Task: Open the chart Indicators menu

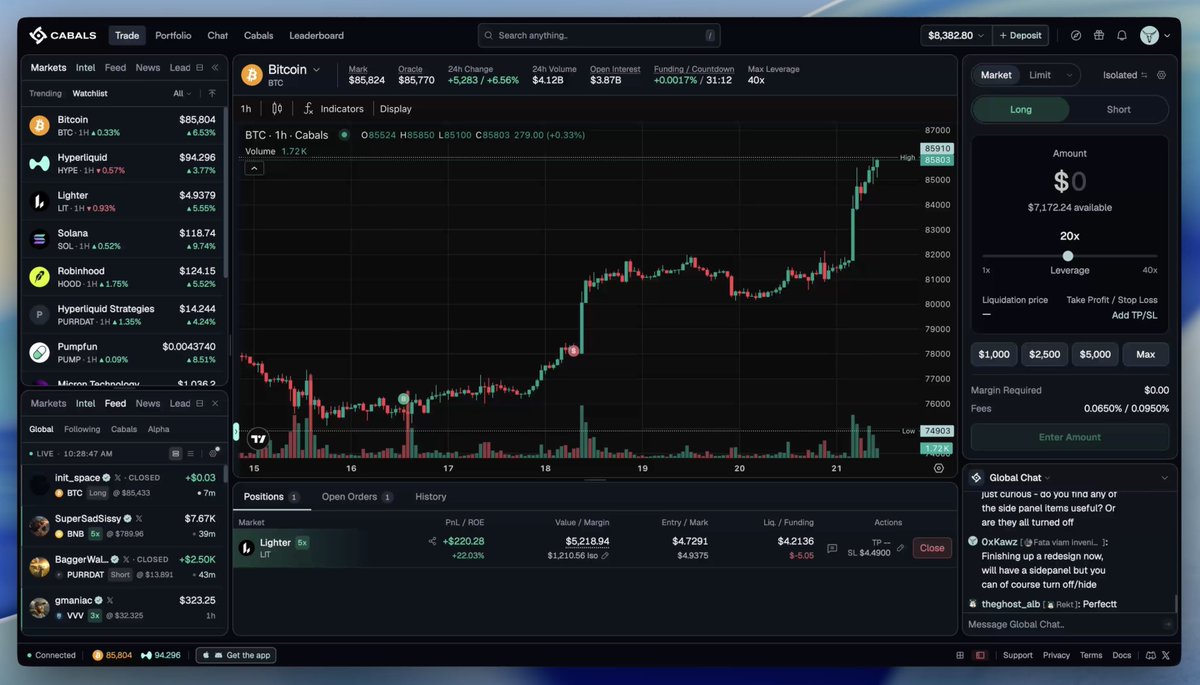Action: tap(334, 108)
